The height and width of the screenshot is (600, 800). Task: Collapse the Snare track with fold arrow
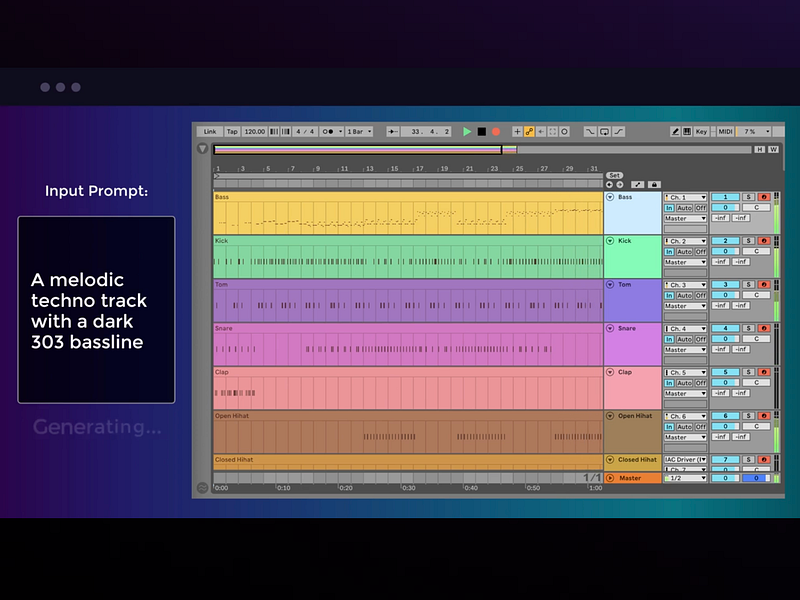click(610, 329)
